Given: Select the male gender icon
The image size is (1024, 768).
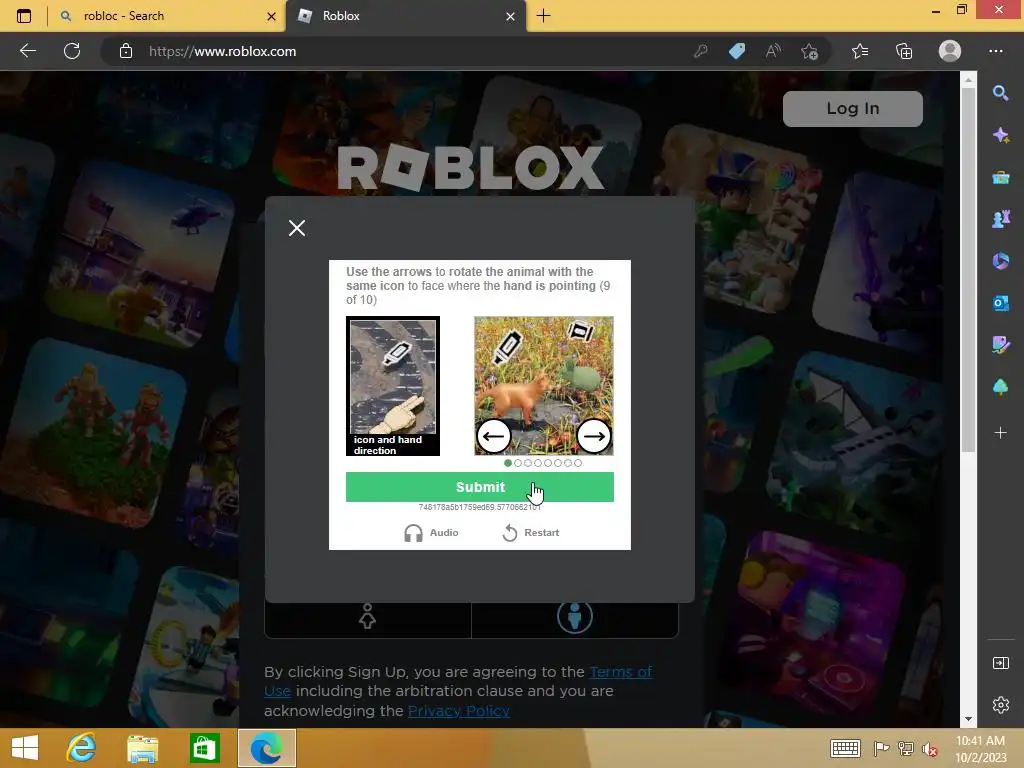Looking at the screenshot, I should coord(575,617).
